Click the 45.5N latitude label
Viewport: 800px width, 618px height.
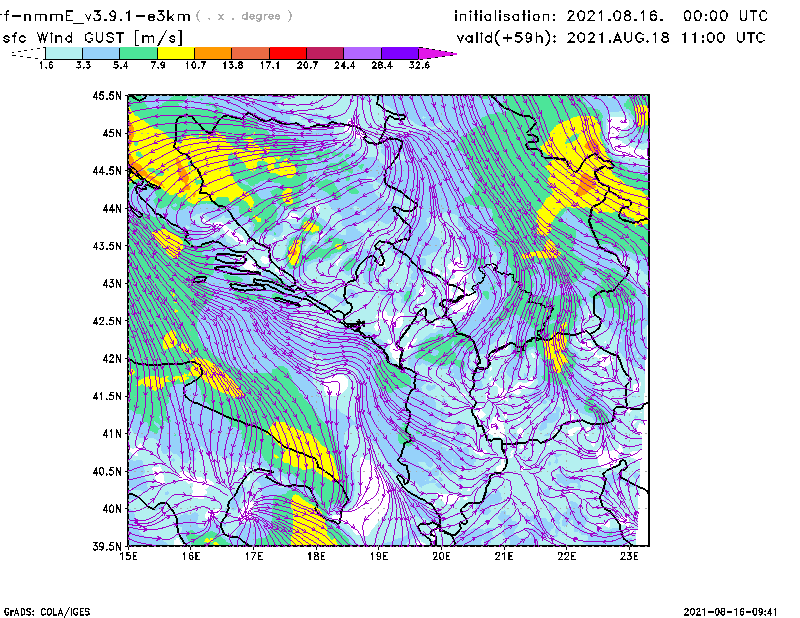pyautogui.click(x=107, y=95)
